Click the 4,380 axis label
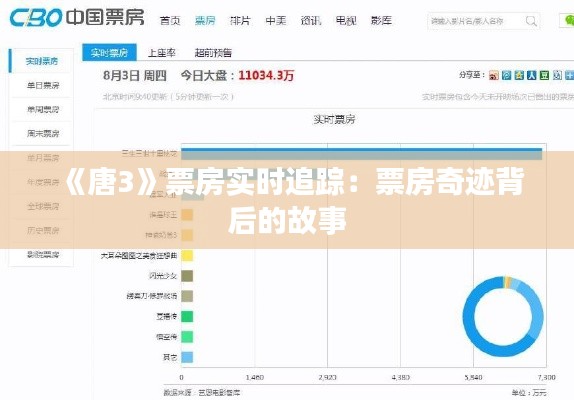 pyautogui.click(x=400, y=377)
